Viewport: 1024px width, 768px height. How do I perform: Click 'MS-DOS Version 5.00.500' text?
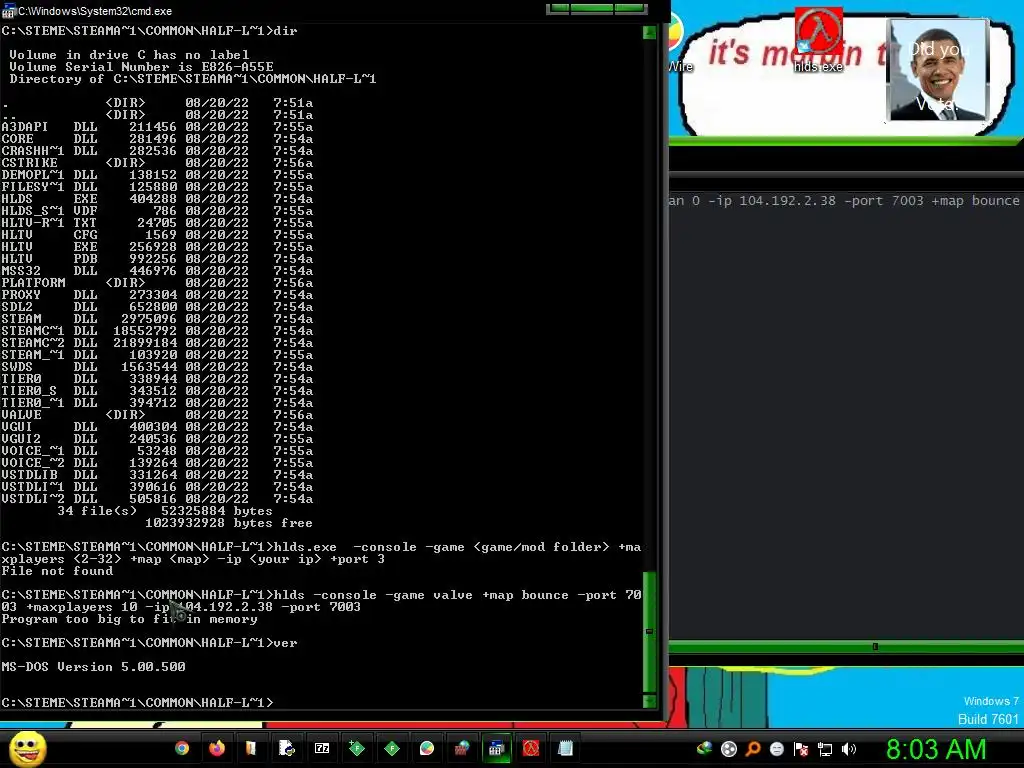93,667
